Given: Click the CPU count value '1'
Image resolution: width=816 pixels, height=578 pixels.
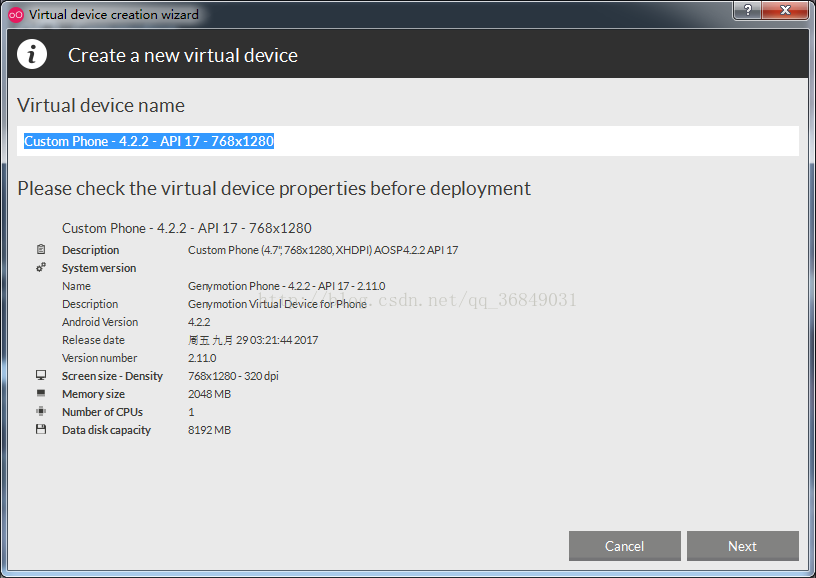Looking at the screenshot, I should pos(191,412).
